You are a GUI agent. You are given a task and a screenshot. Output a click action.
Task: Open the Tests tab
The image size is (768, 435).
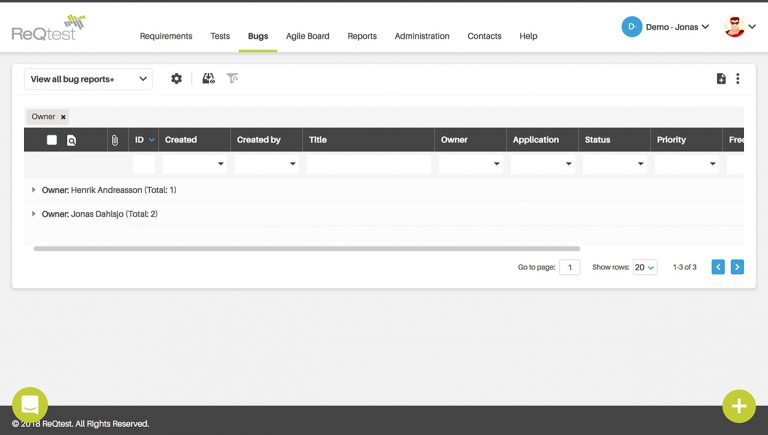click(220, 36)
